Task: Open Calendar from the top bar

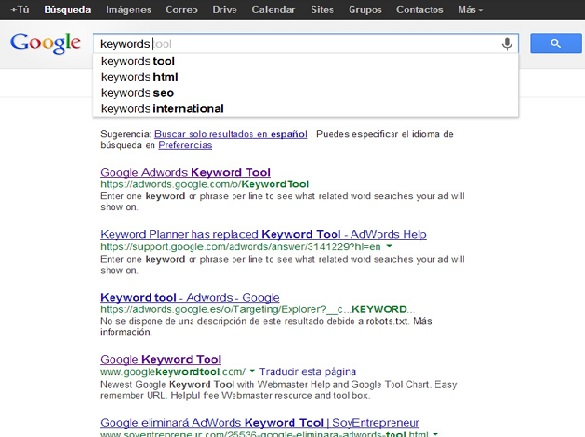Action: [x=273, y=10]
